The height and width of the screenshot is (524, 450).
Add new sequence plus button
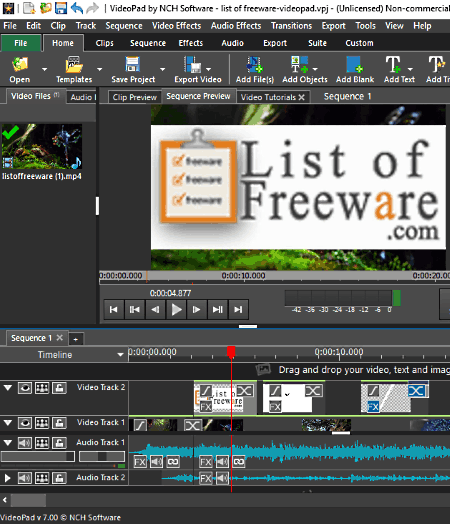coord(76,339)
